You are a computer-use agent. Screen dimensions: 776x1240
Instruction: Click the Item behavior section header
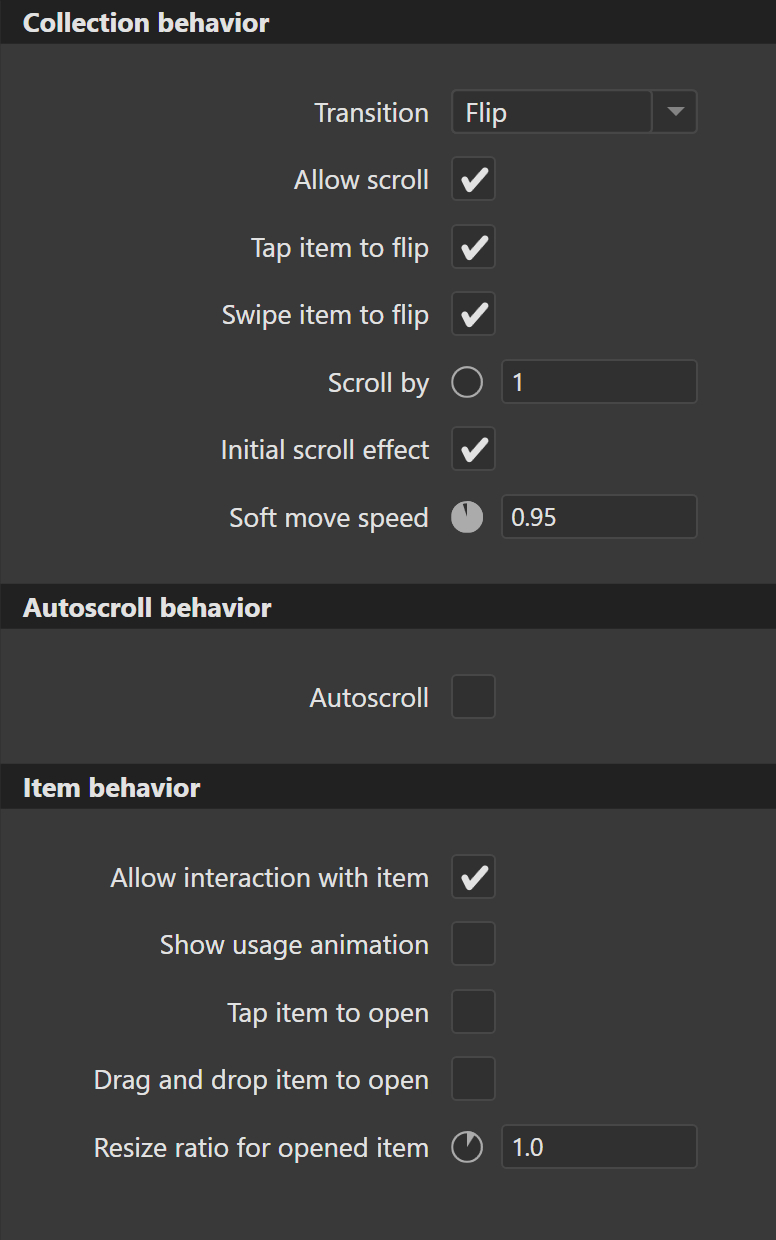click(x=112, y=788)
